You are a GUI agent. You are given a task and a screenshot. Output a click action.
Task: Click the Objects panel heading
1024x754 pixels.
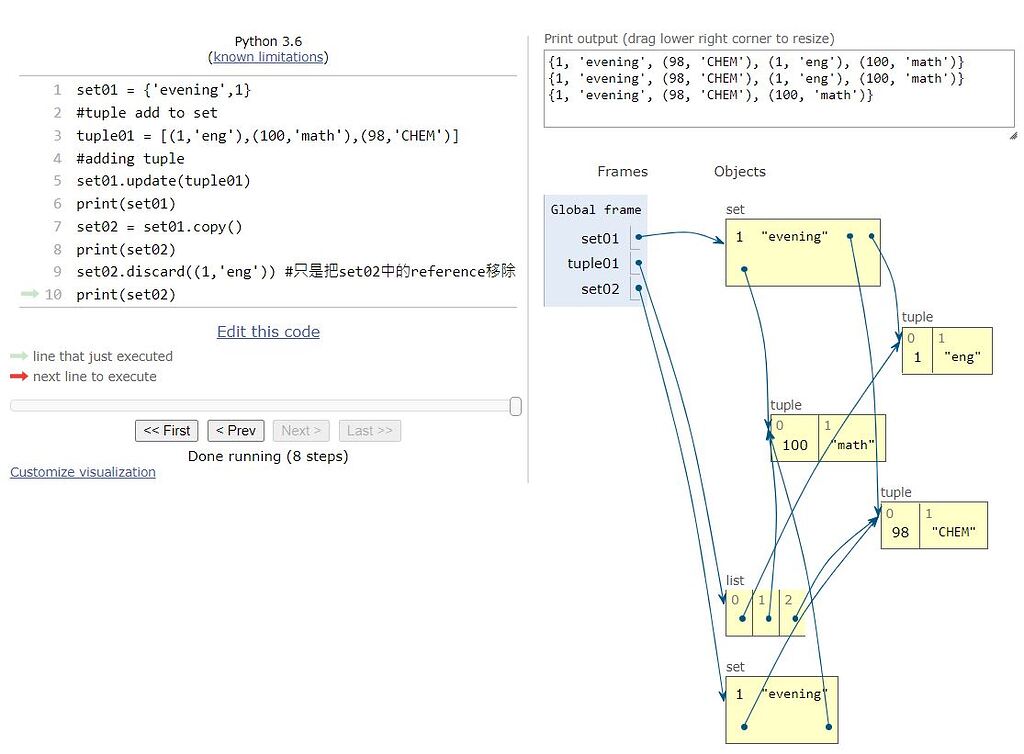pyautogui.click(x=739, y=171)
